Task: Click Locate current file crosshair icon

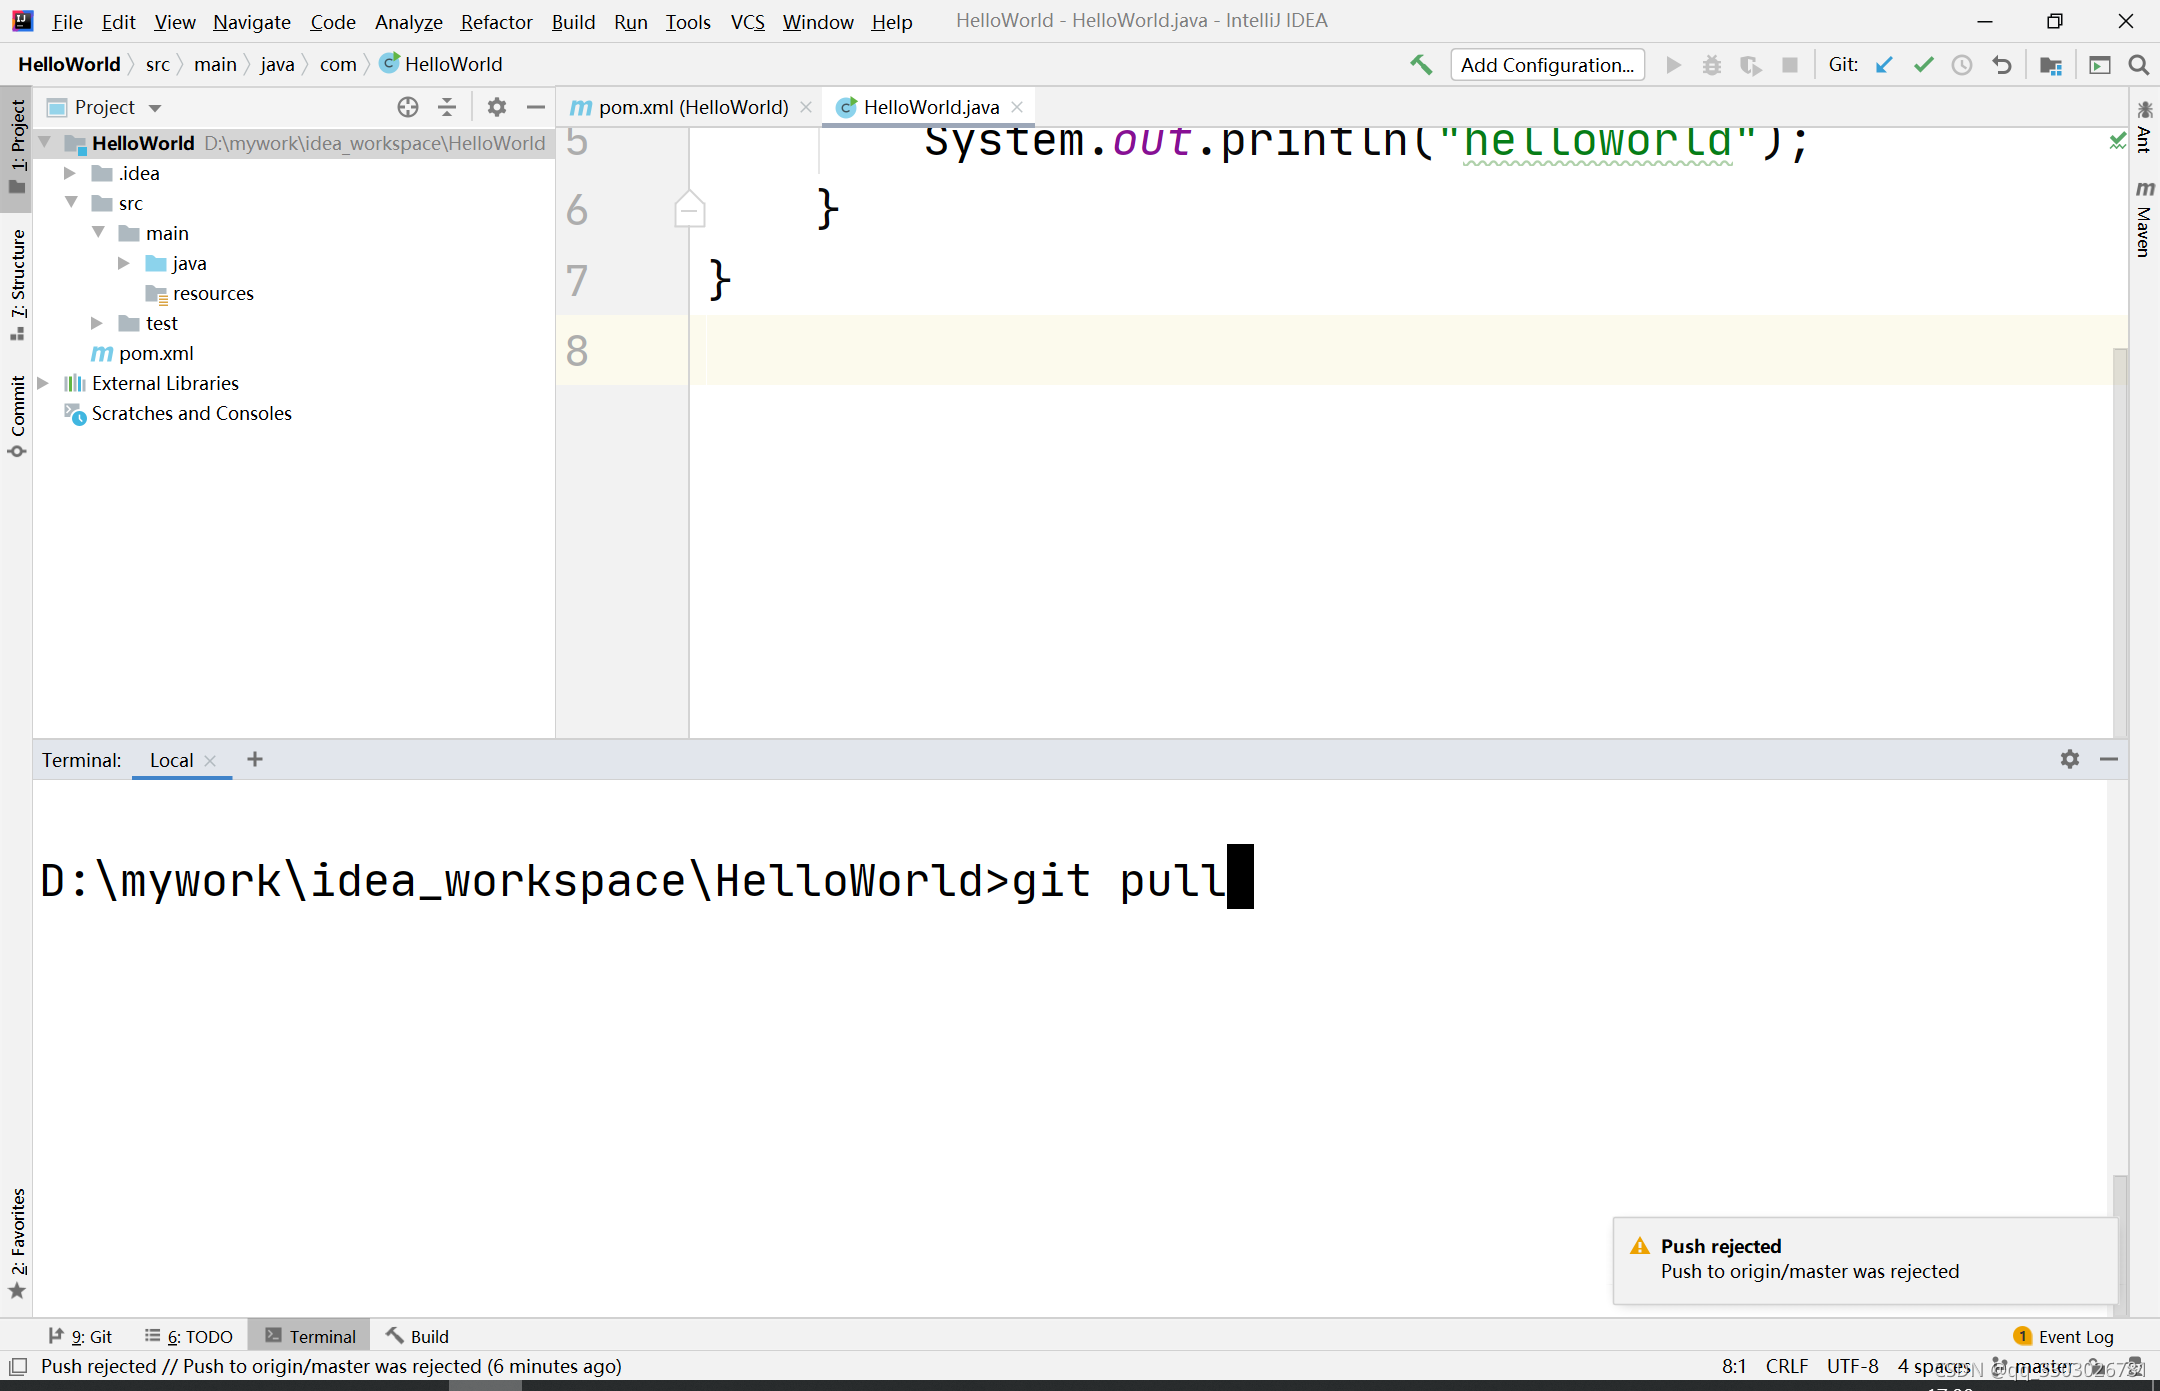Action: (407, 107)
